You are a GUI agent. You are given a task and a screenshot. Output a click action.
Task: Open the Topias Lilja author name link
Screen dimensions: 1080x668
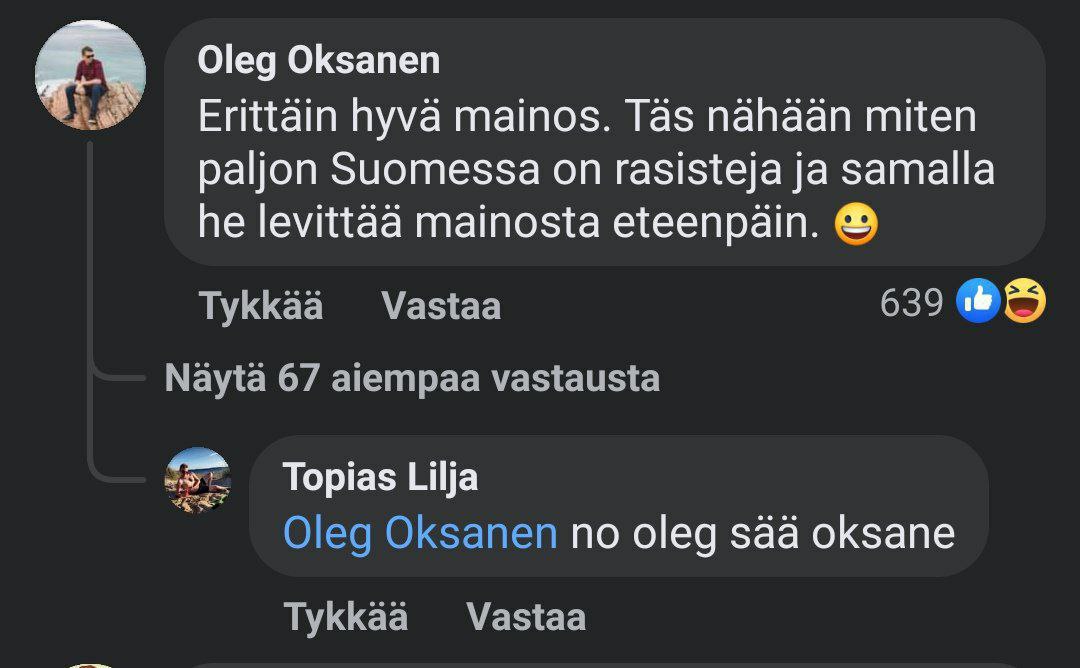click(x=380, y=477)
